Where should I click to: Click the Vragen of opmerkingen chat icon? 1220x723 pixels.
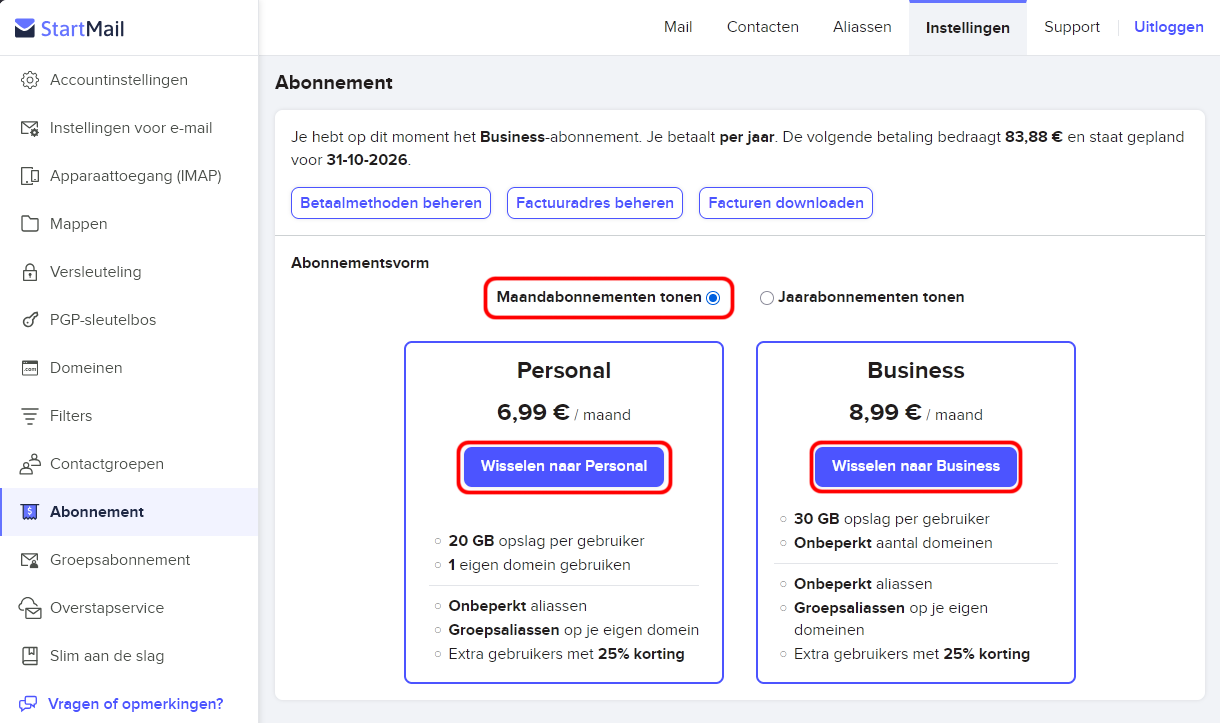pyautogui.click(x=28, y=704)
